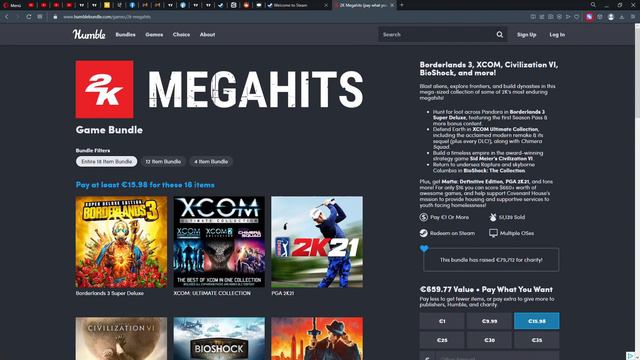Choose the €25 price tier

[x=442, y=340]
